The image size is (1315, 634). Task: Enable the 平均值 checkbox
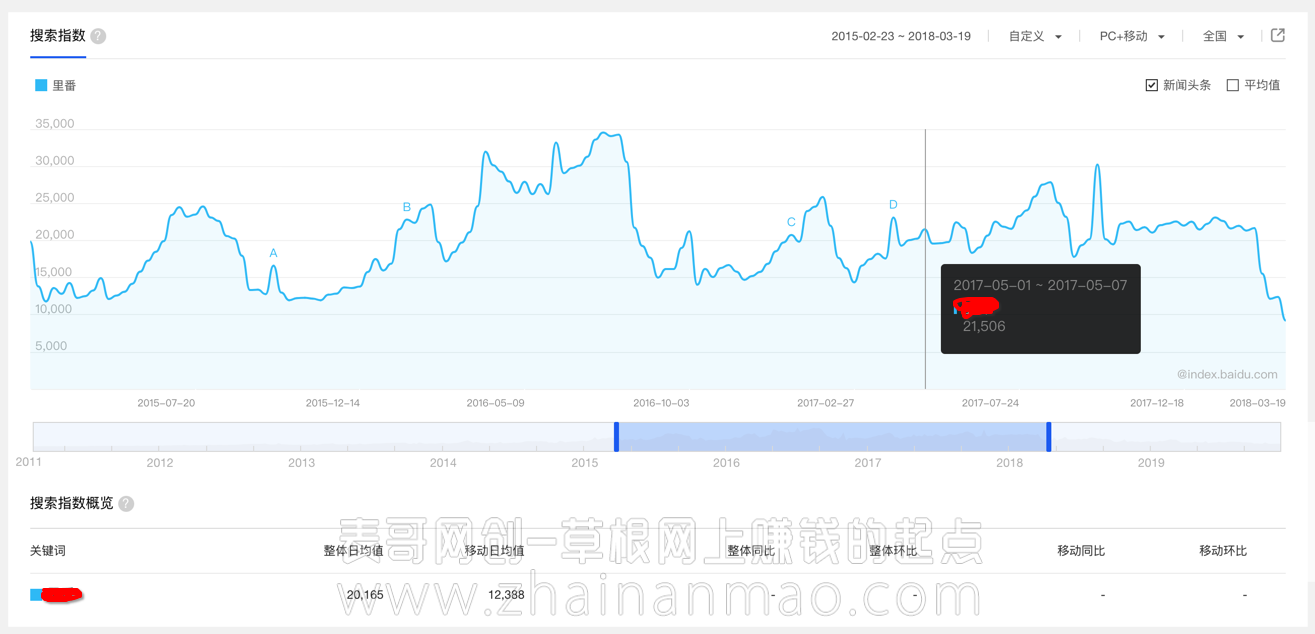pyautogui.click(x=1232, y=85)
